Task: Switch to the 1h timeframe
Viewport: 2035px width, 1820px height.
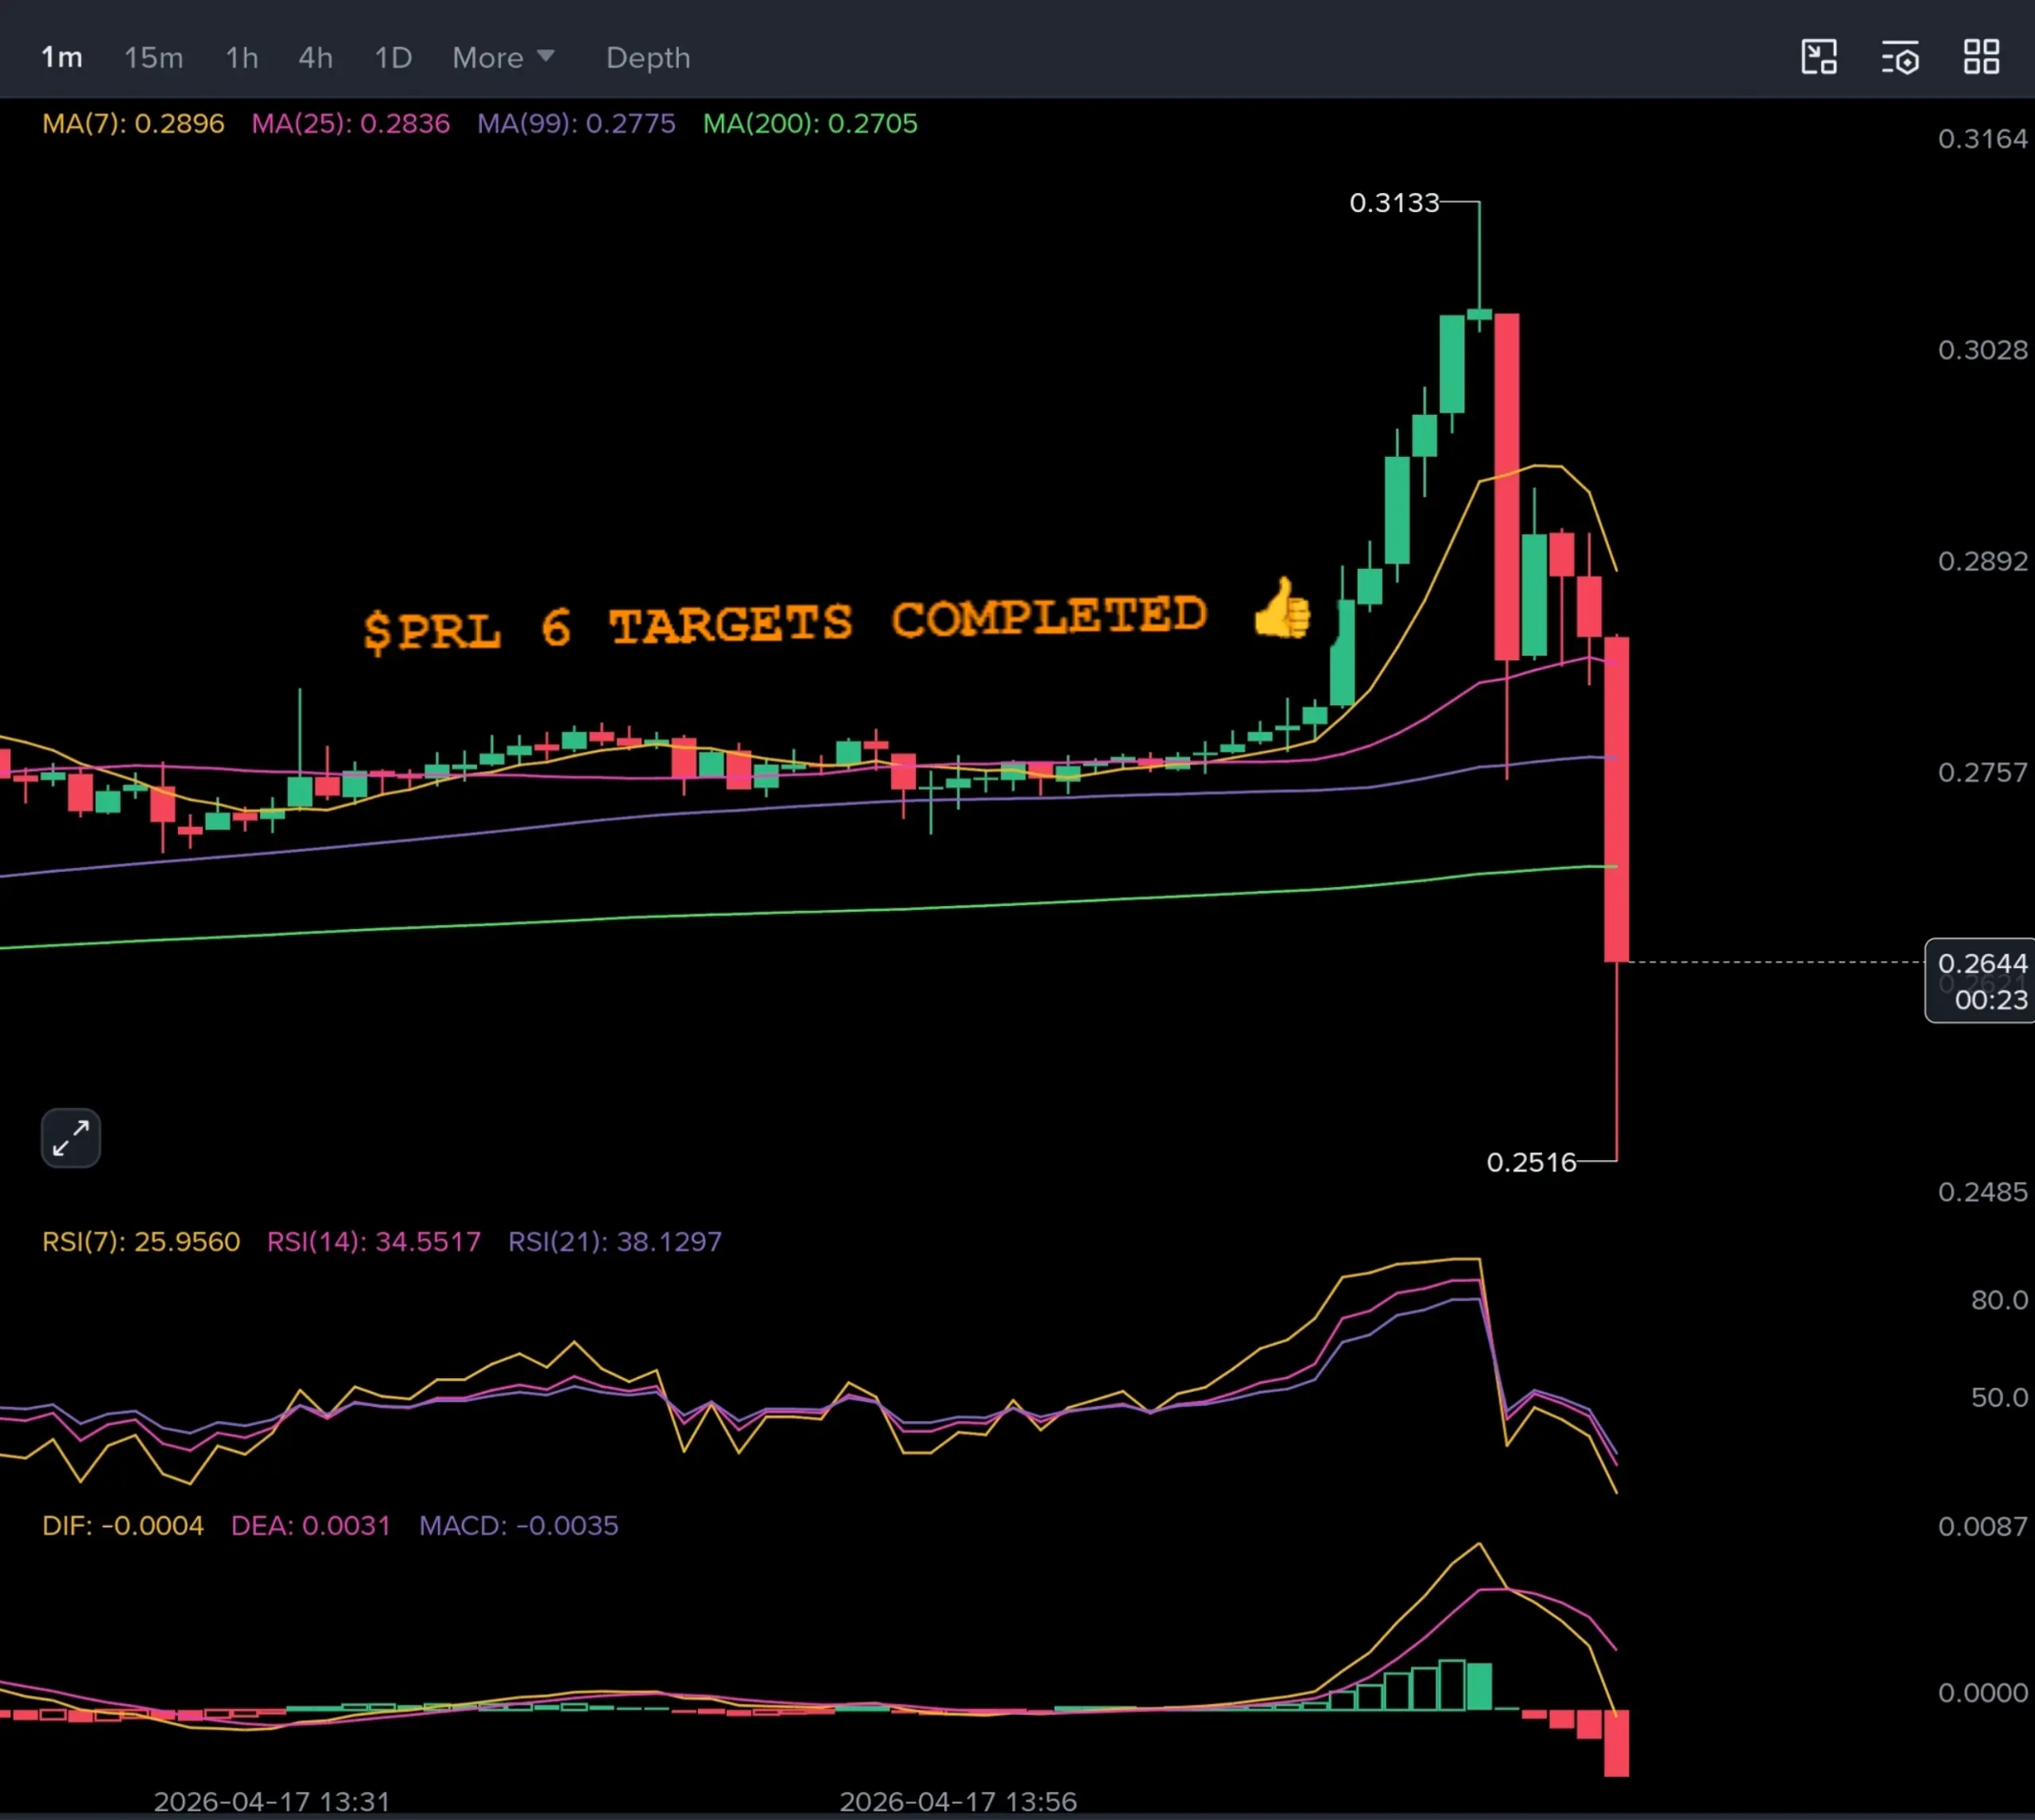Action: 241,58
